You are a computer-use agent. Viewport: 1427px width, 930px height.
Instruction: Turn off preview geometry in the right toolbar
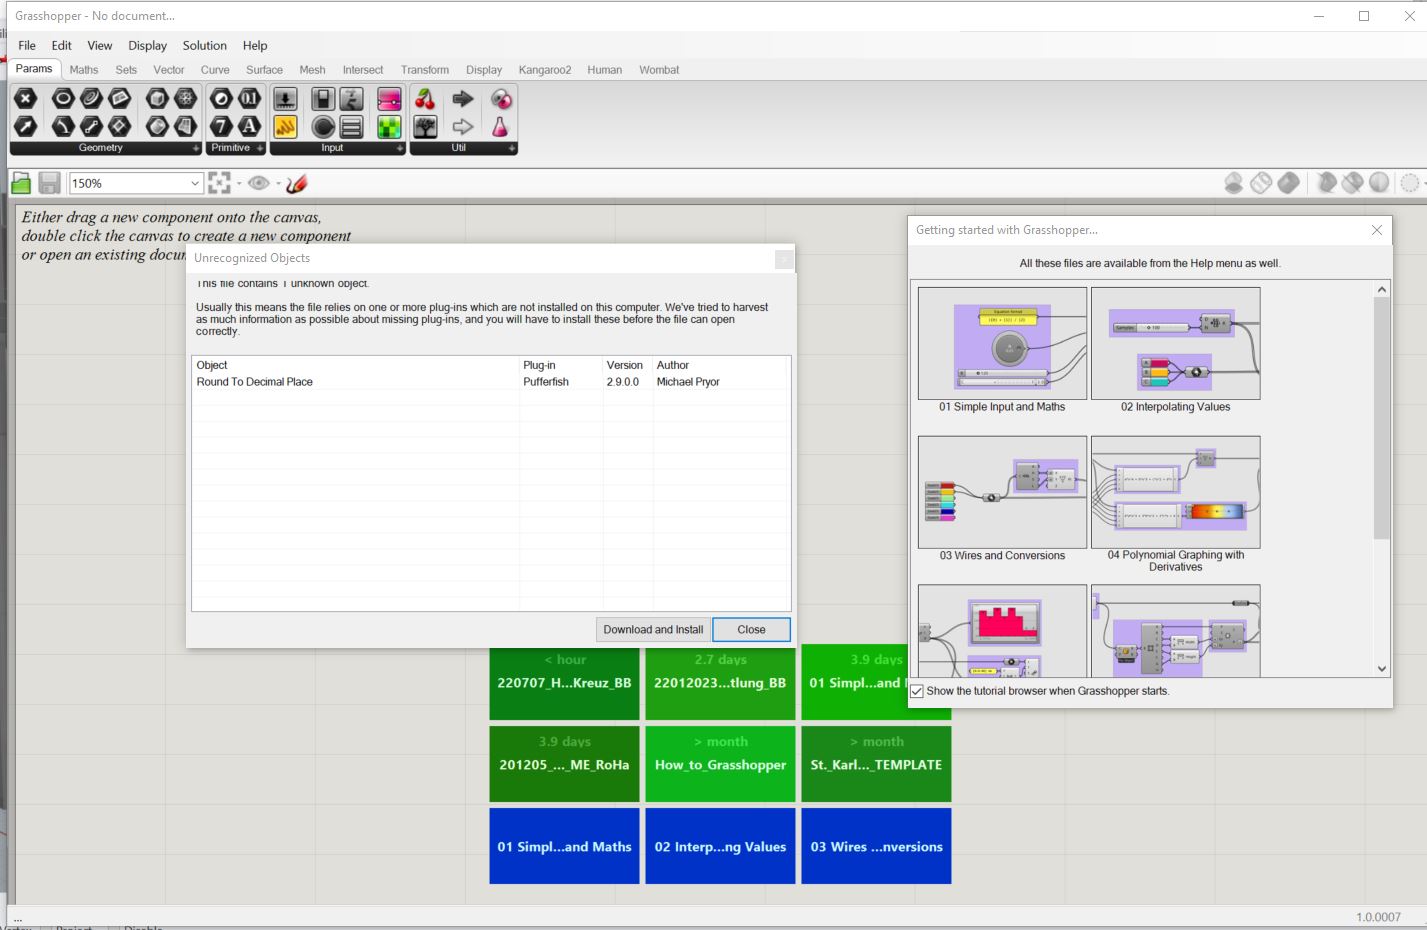(x=1234, y=183)
